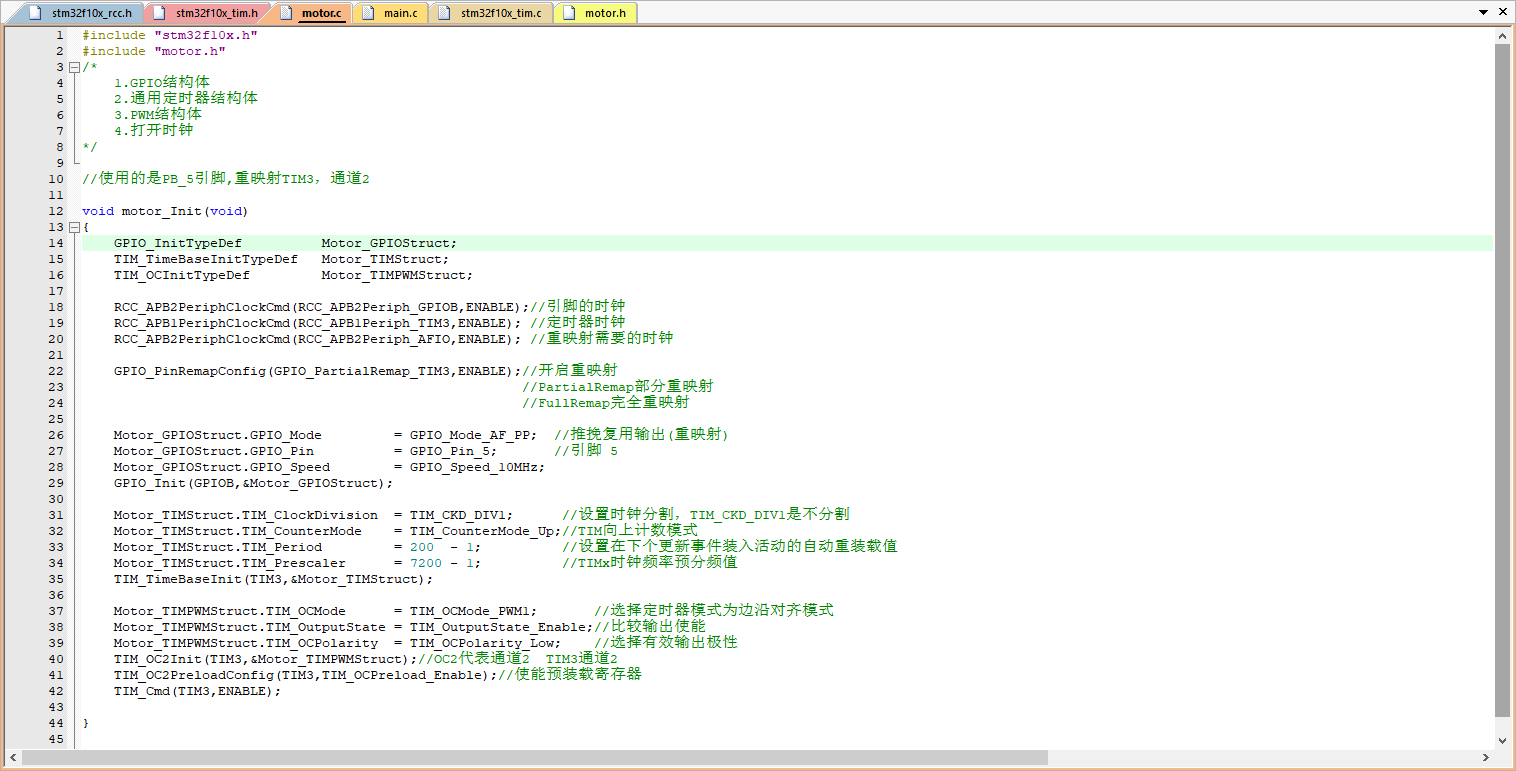Click line number 14 in the margin
Screen dimensions: 1516x771
pos(56,243)
